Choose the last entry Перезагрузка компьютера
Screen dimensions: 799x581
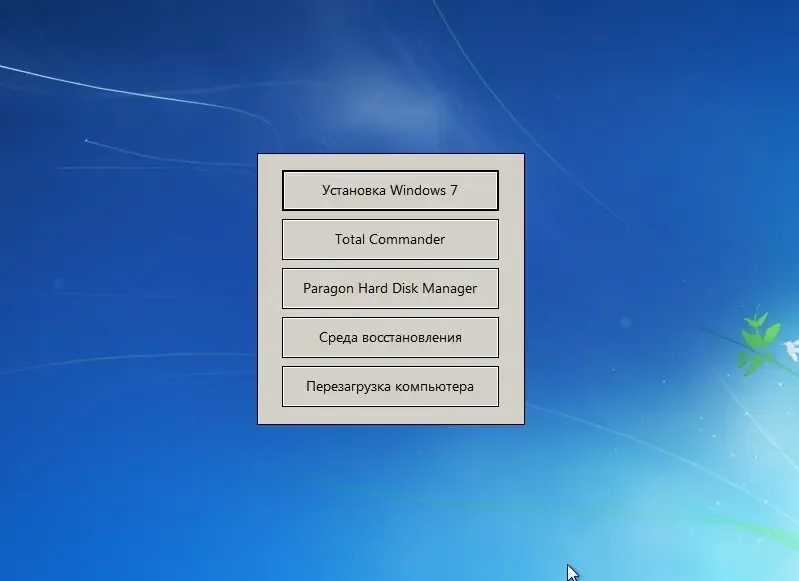(x=390, y=386)
